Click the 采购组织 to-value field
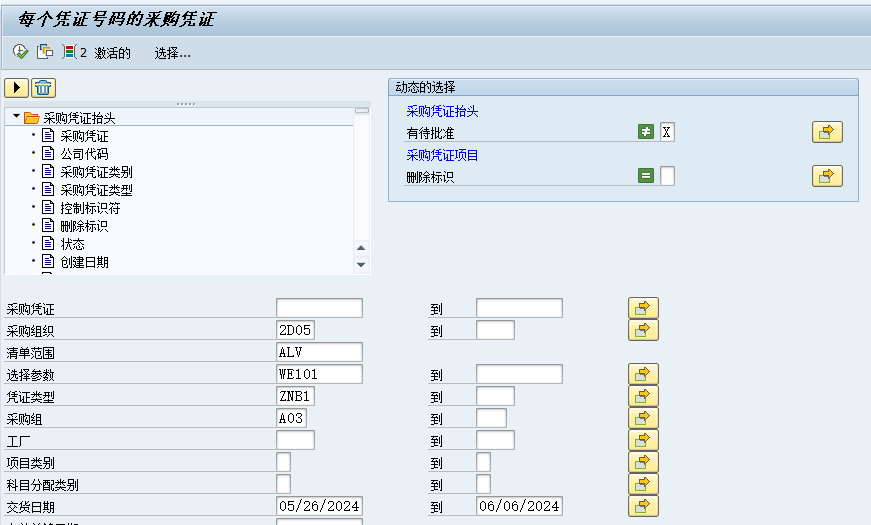871x525 pixels. click(495, 330)
